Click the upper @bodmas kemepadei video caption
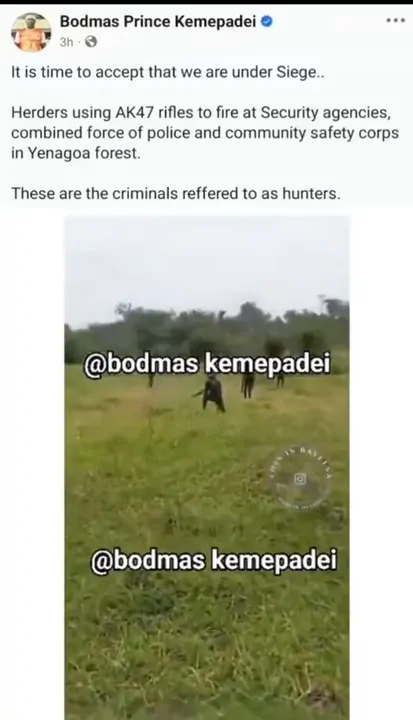The width and height of the screenshot is (413, 720). (x=207, y=365)
